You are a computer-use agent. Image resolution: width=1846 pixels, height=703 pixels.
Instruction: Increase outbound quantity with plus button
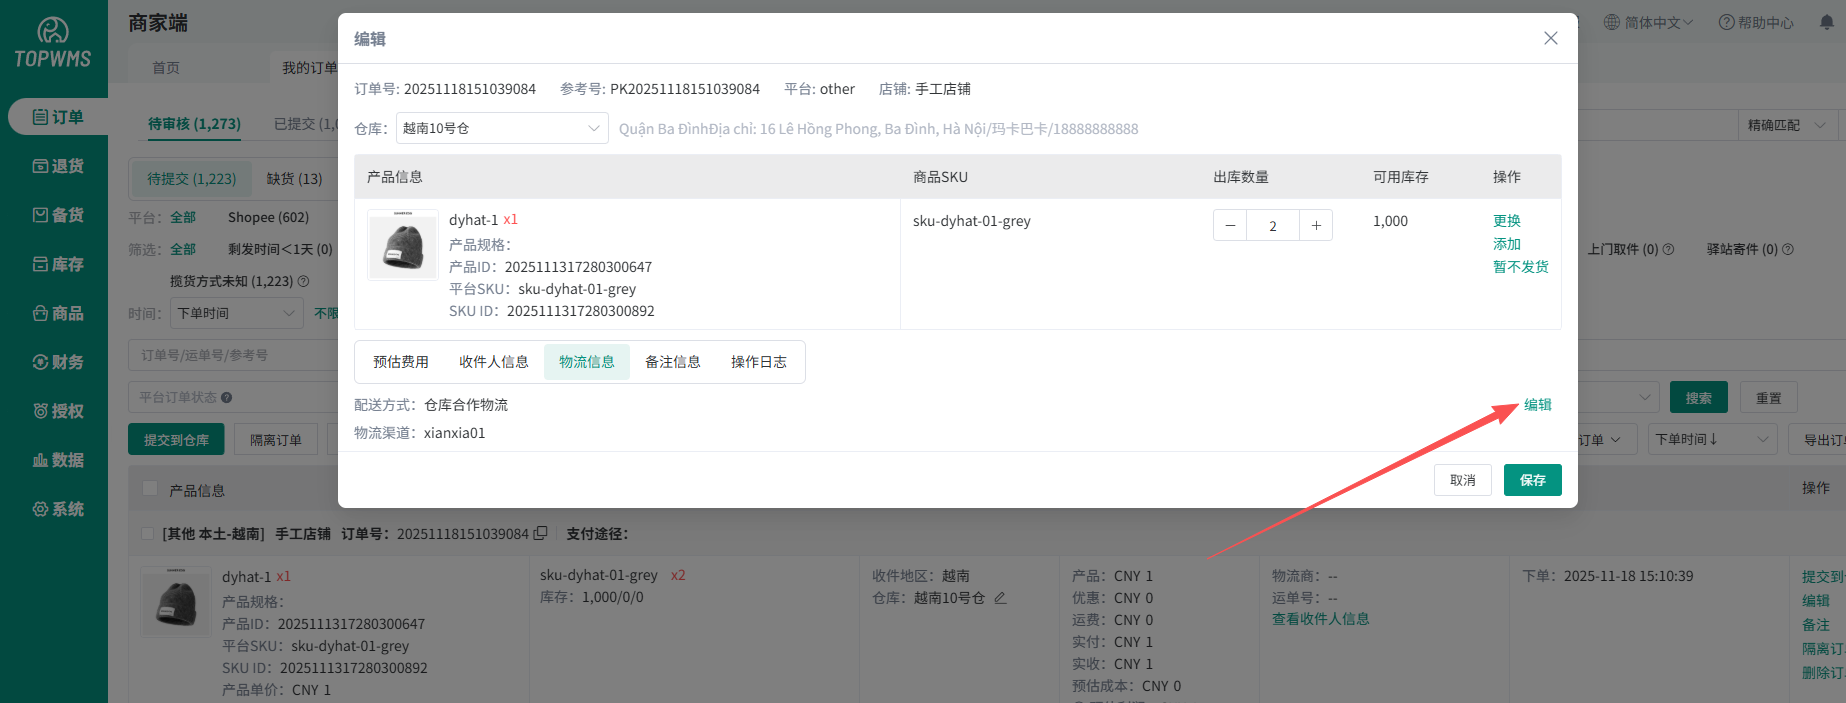(1316, 225)
